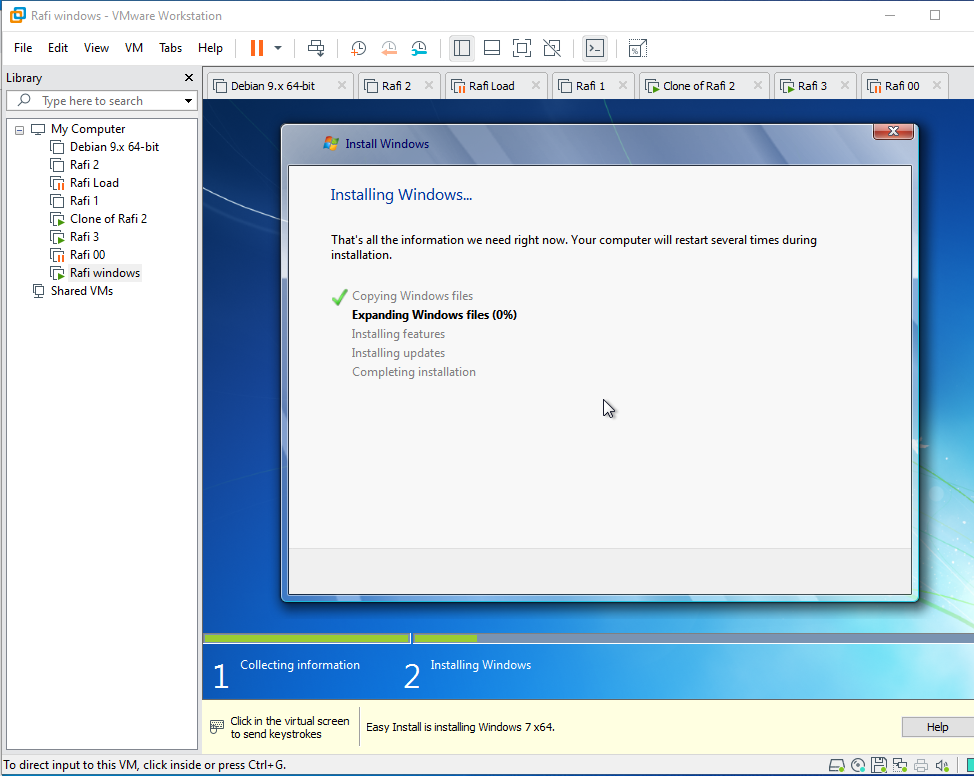
Task: Click the 'Expanding Windows files (0%)' text
Action: point(434,315)
